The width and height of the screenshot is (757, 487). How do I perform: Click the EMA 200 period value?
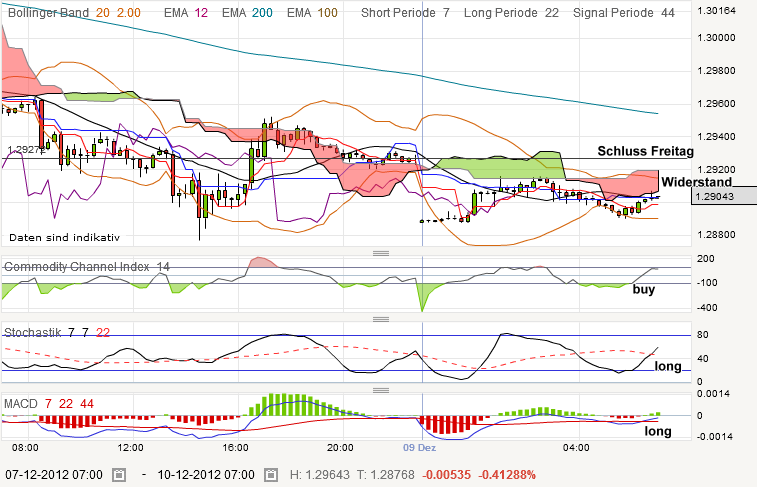[x=262, y=13]
